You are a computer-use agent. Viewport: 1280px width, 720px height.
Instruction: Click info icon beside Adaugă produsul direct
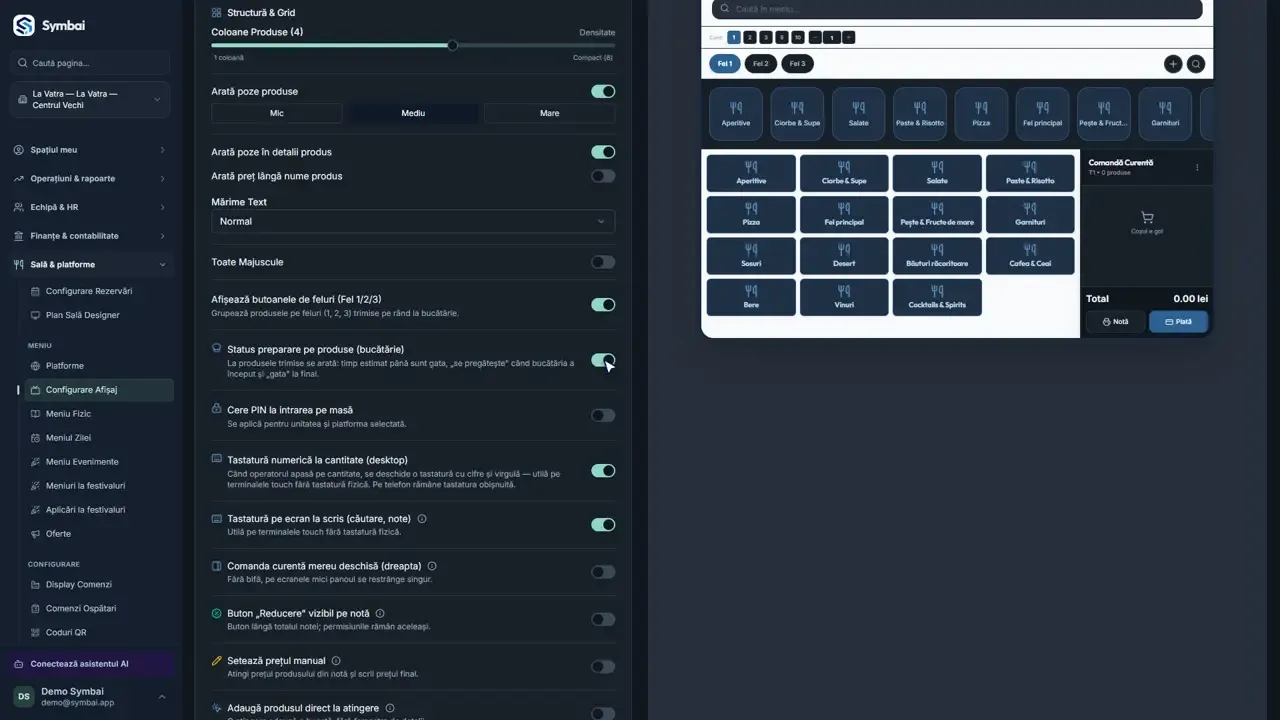(x=389, y=708)
